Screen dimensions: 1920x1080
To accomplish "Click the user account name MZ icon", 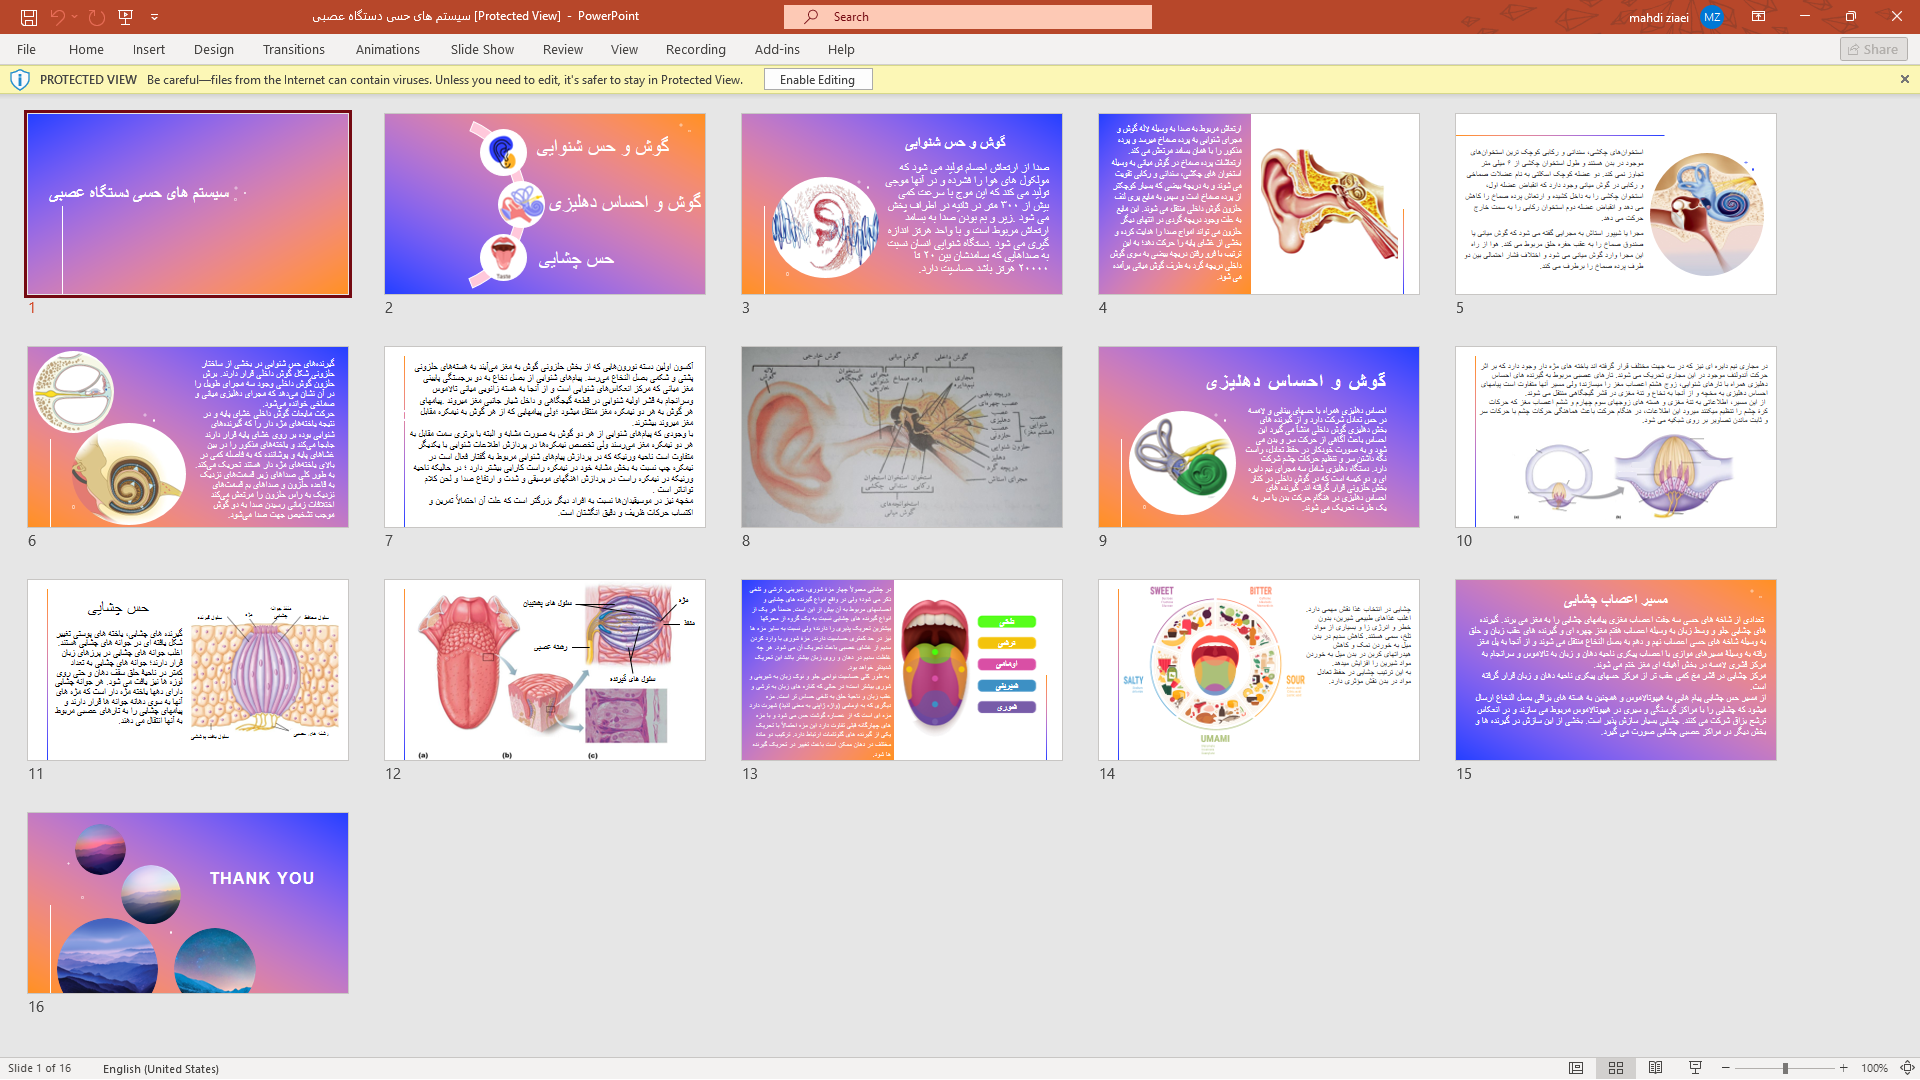I will coord(1712,16).
